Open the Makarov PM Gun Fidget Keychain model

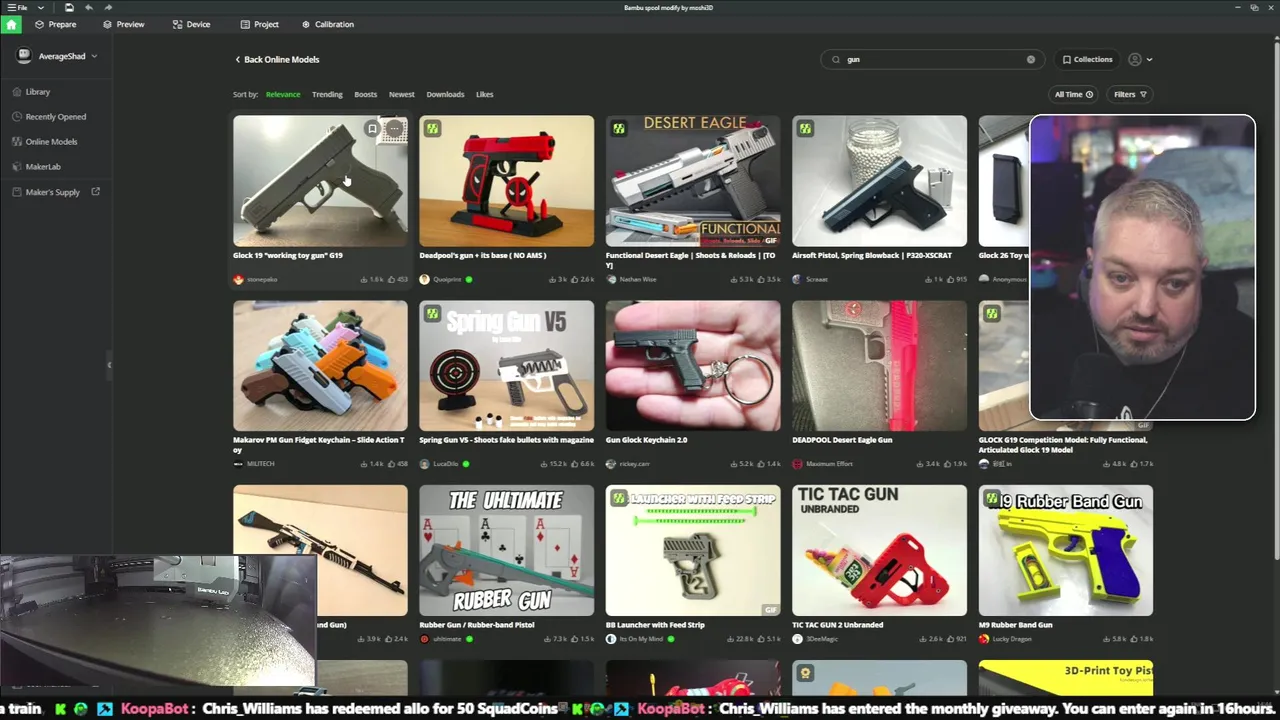click(x=320, y=366)
